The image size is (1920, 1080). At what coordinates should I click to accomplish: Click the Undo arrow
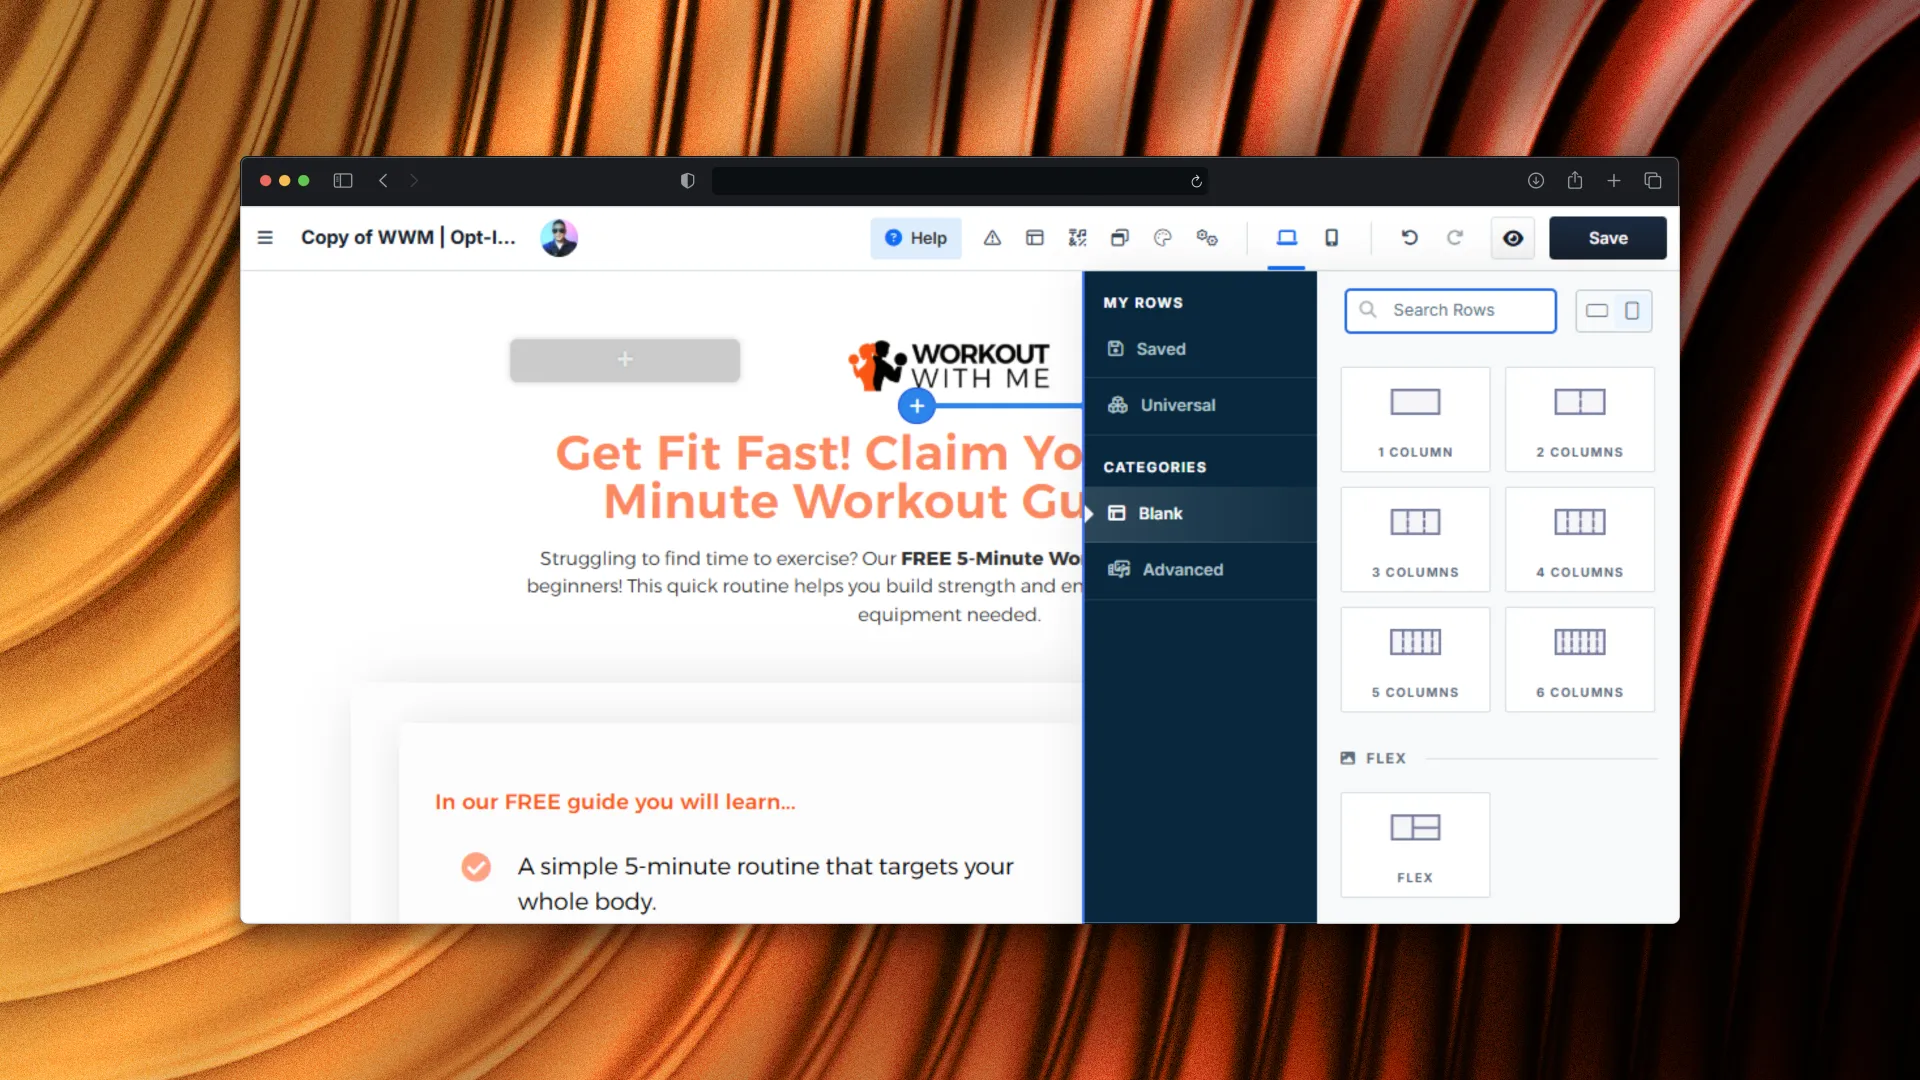[1409, 238]
